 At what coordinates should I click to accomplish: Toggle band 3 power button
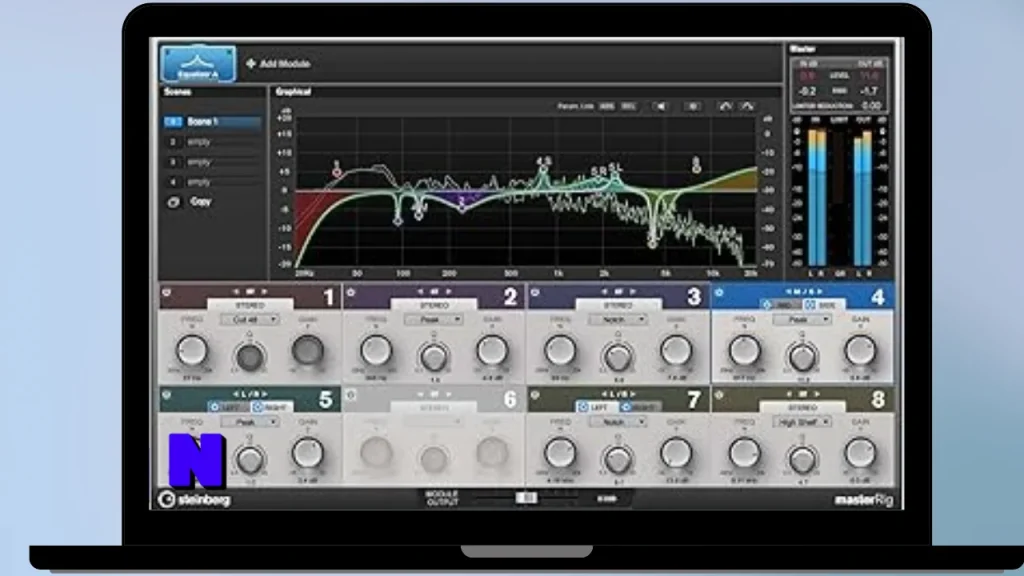pyautogui.click(x=535, y=293)
